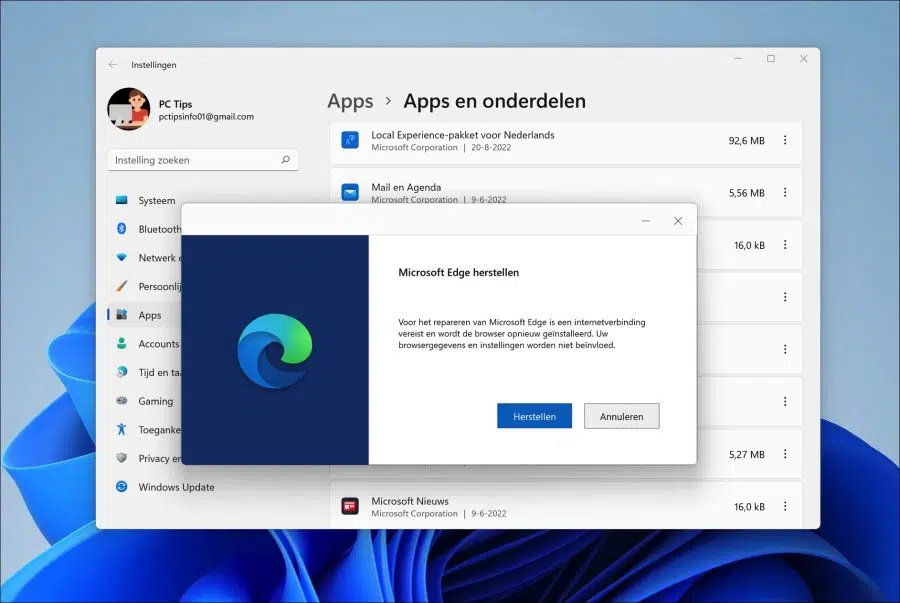
Task: Minimize the Microsoft Edge herstellen dialog
Action: [x=646, y=221]
